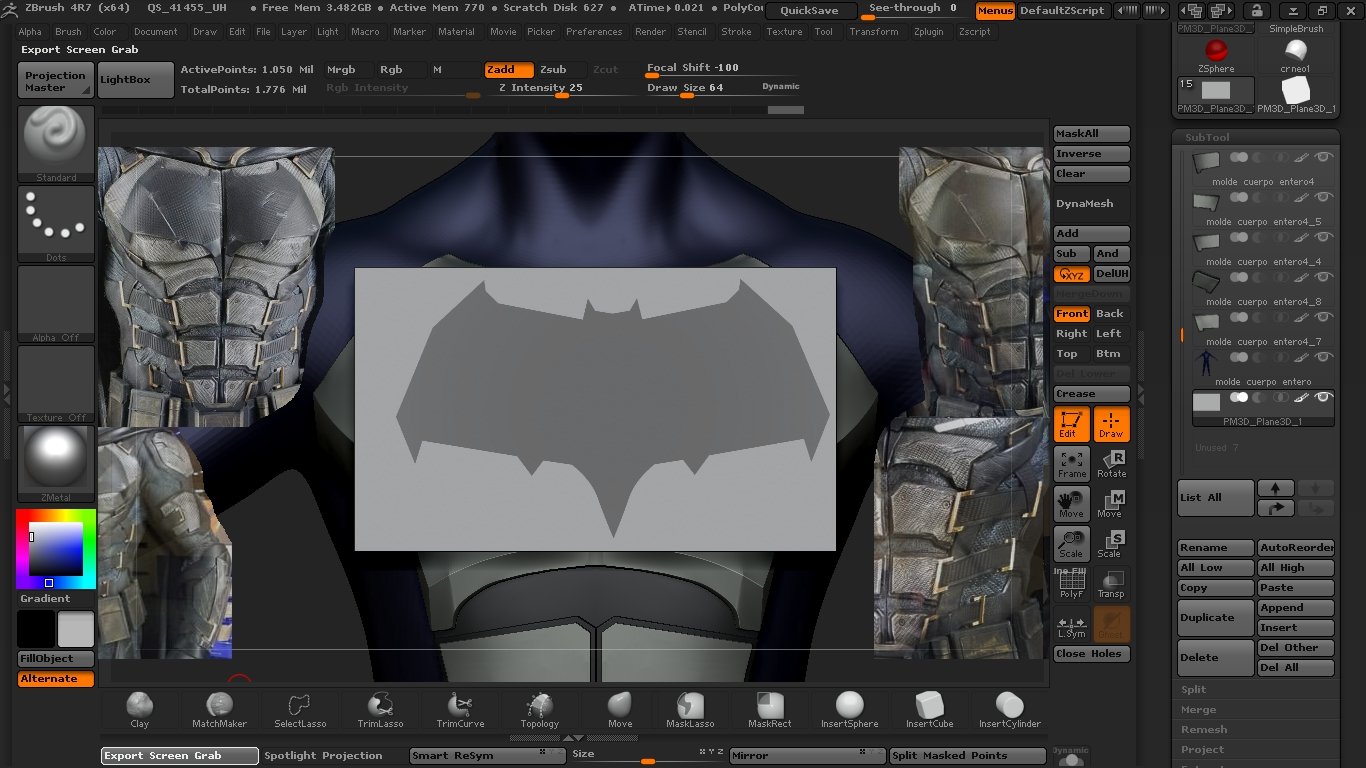Select the Topology brush
1366x768 pixels.
point(540,709)
